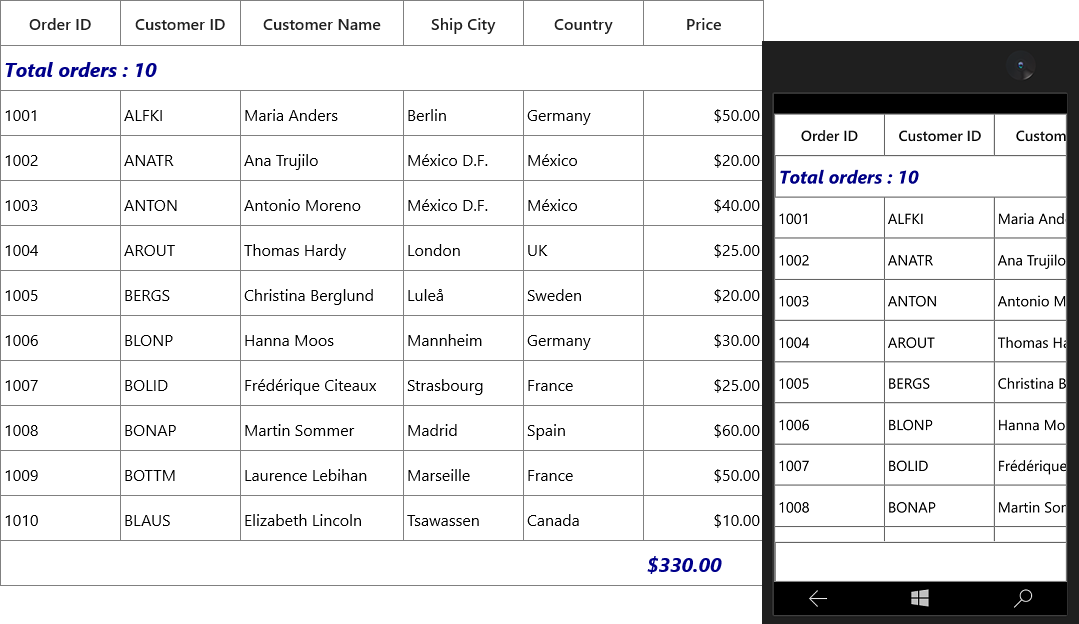Tap the phone's back arrow icon

click(x=818, y=599)
